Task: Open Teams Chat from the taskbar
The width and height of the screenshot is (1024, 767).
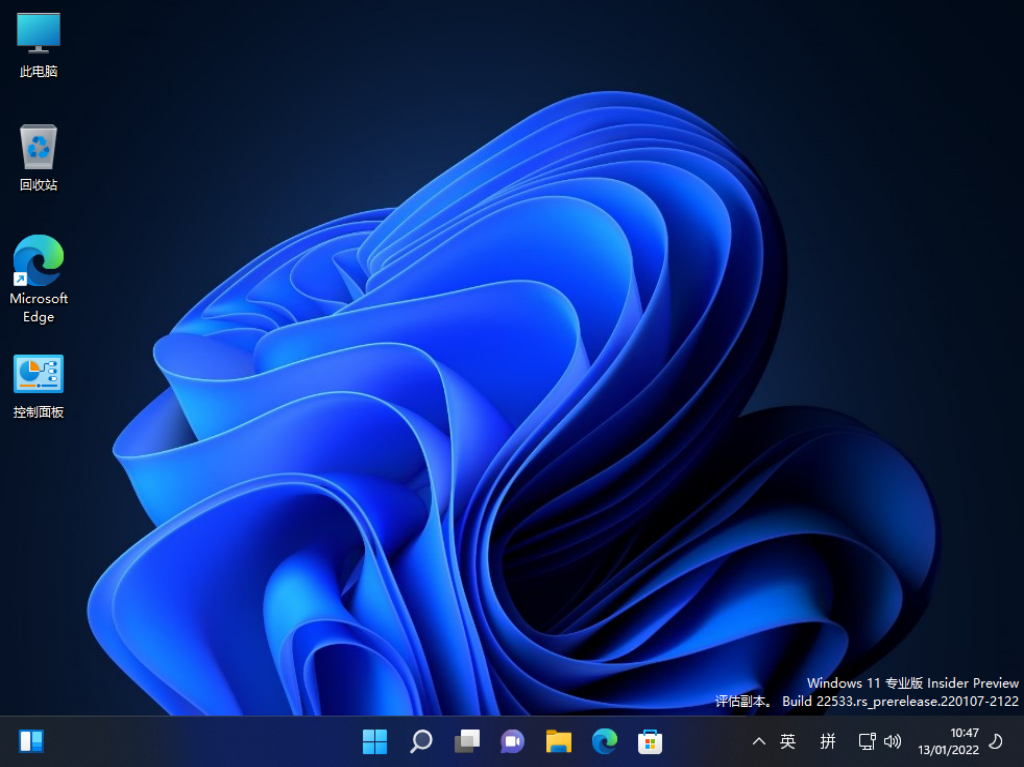Action: 512,742
